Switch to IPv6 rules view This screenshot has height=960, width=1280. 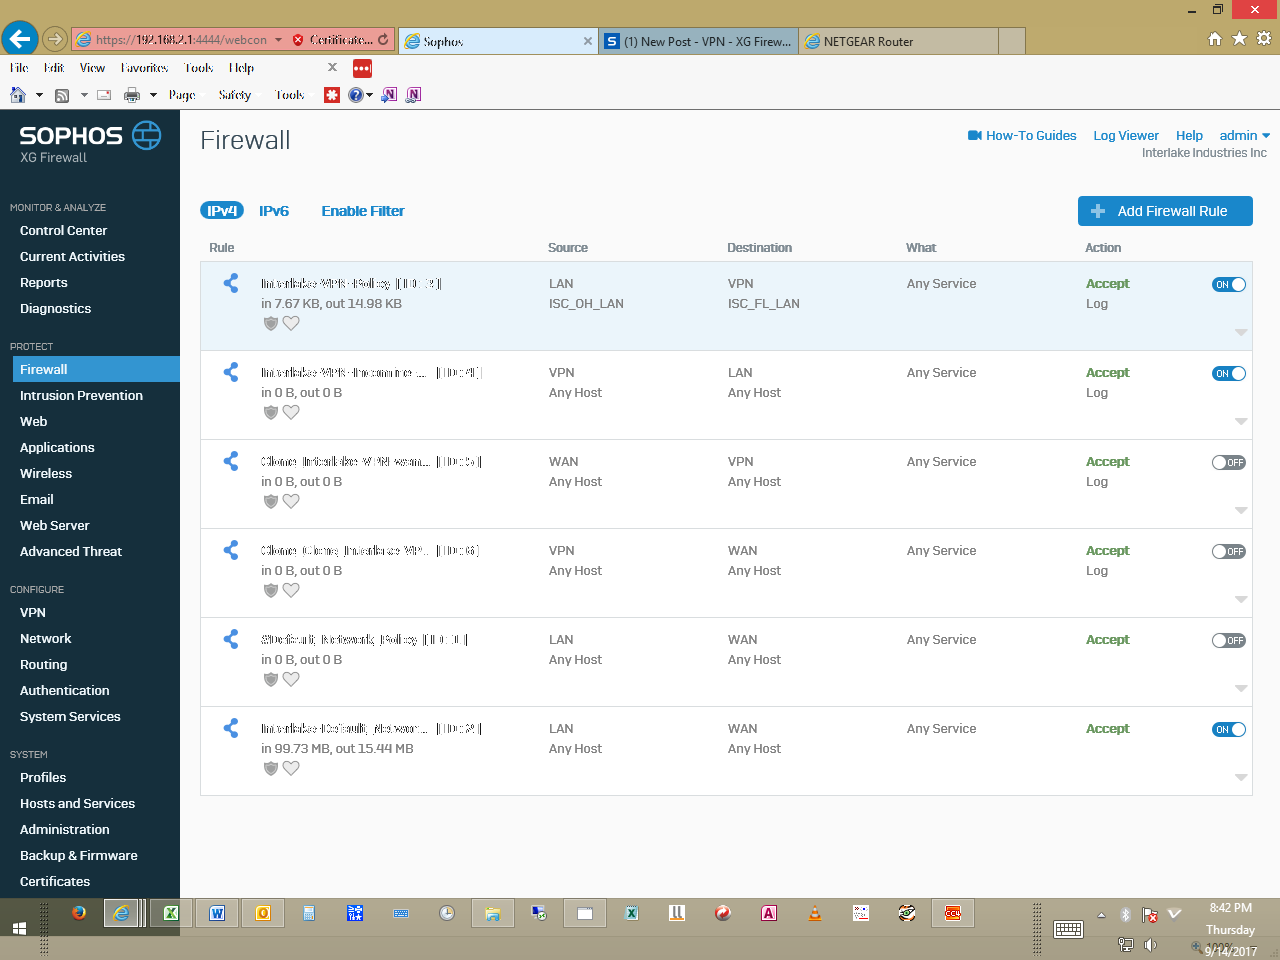coord(274,211)
